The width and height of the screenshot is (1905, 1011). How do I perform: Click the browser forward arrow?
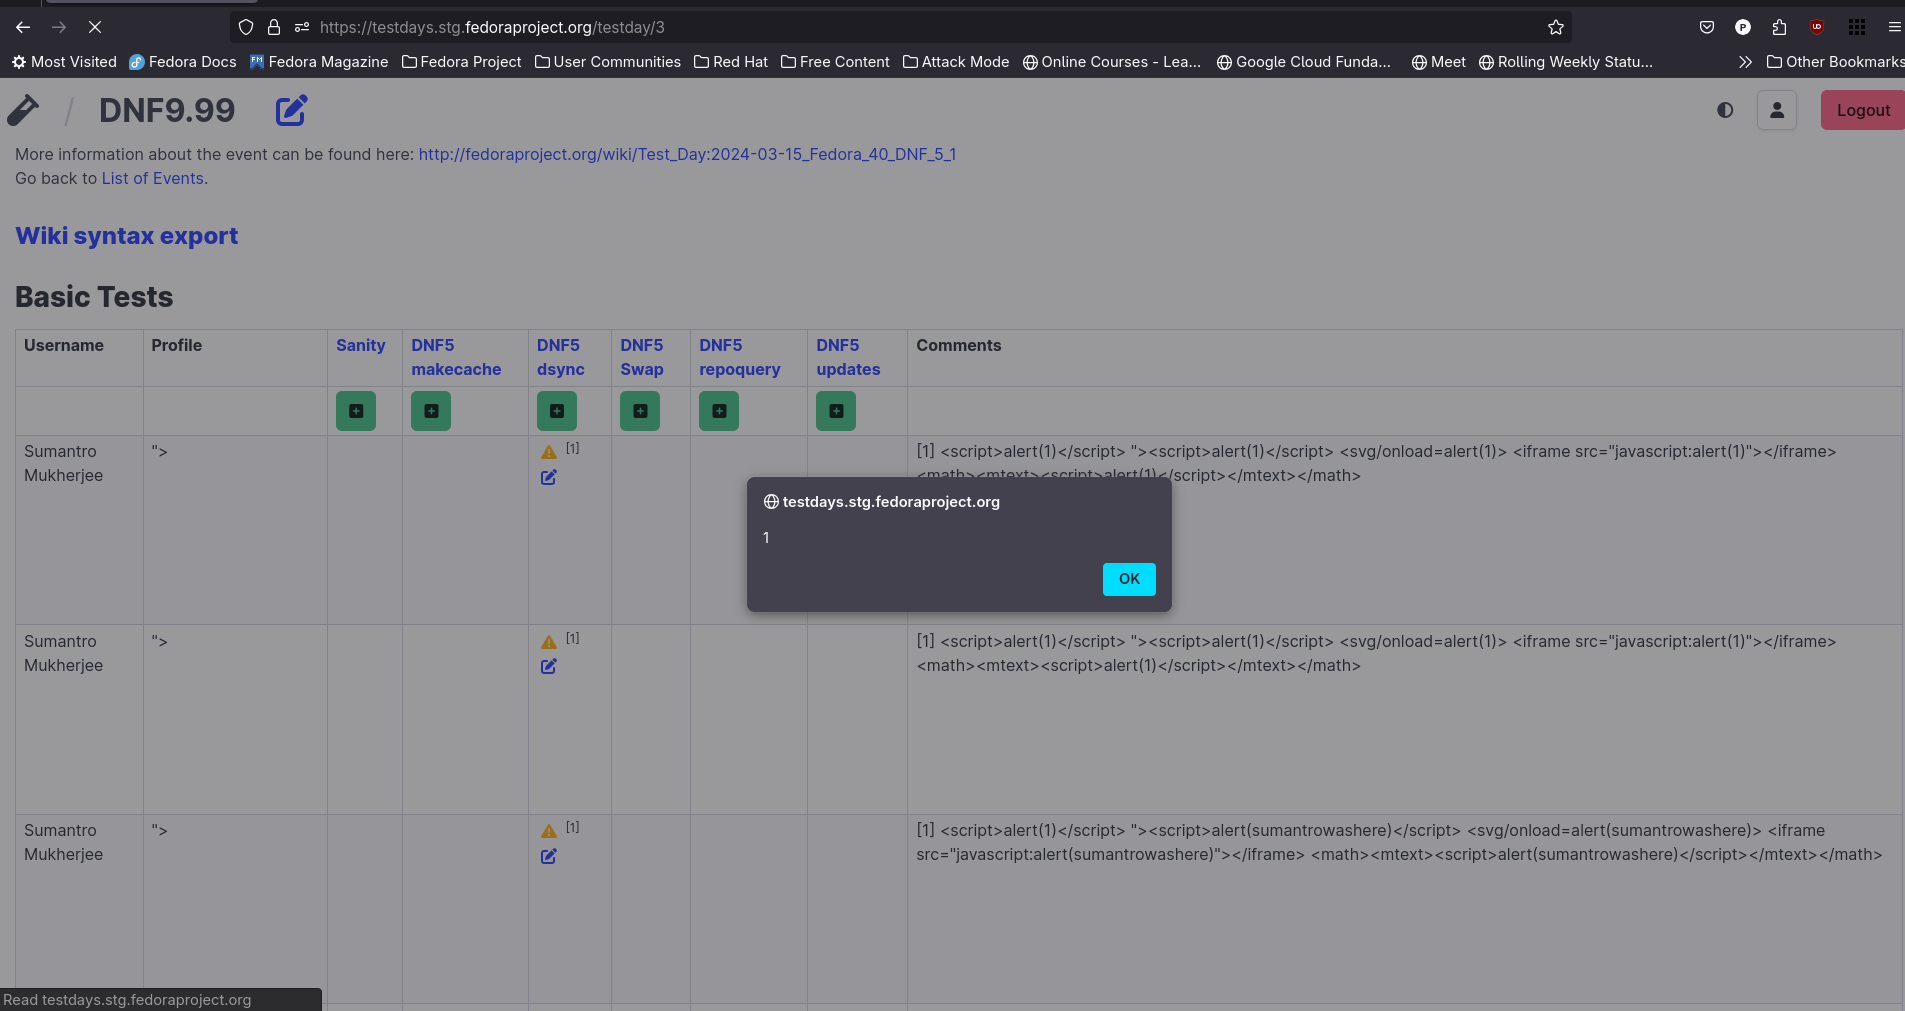(x=59, y=27)
